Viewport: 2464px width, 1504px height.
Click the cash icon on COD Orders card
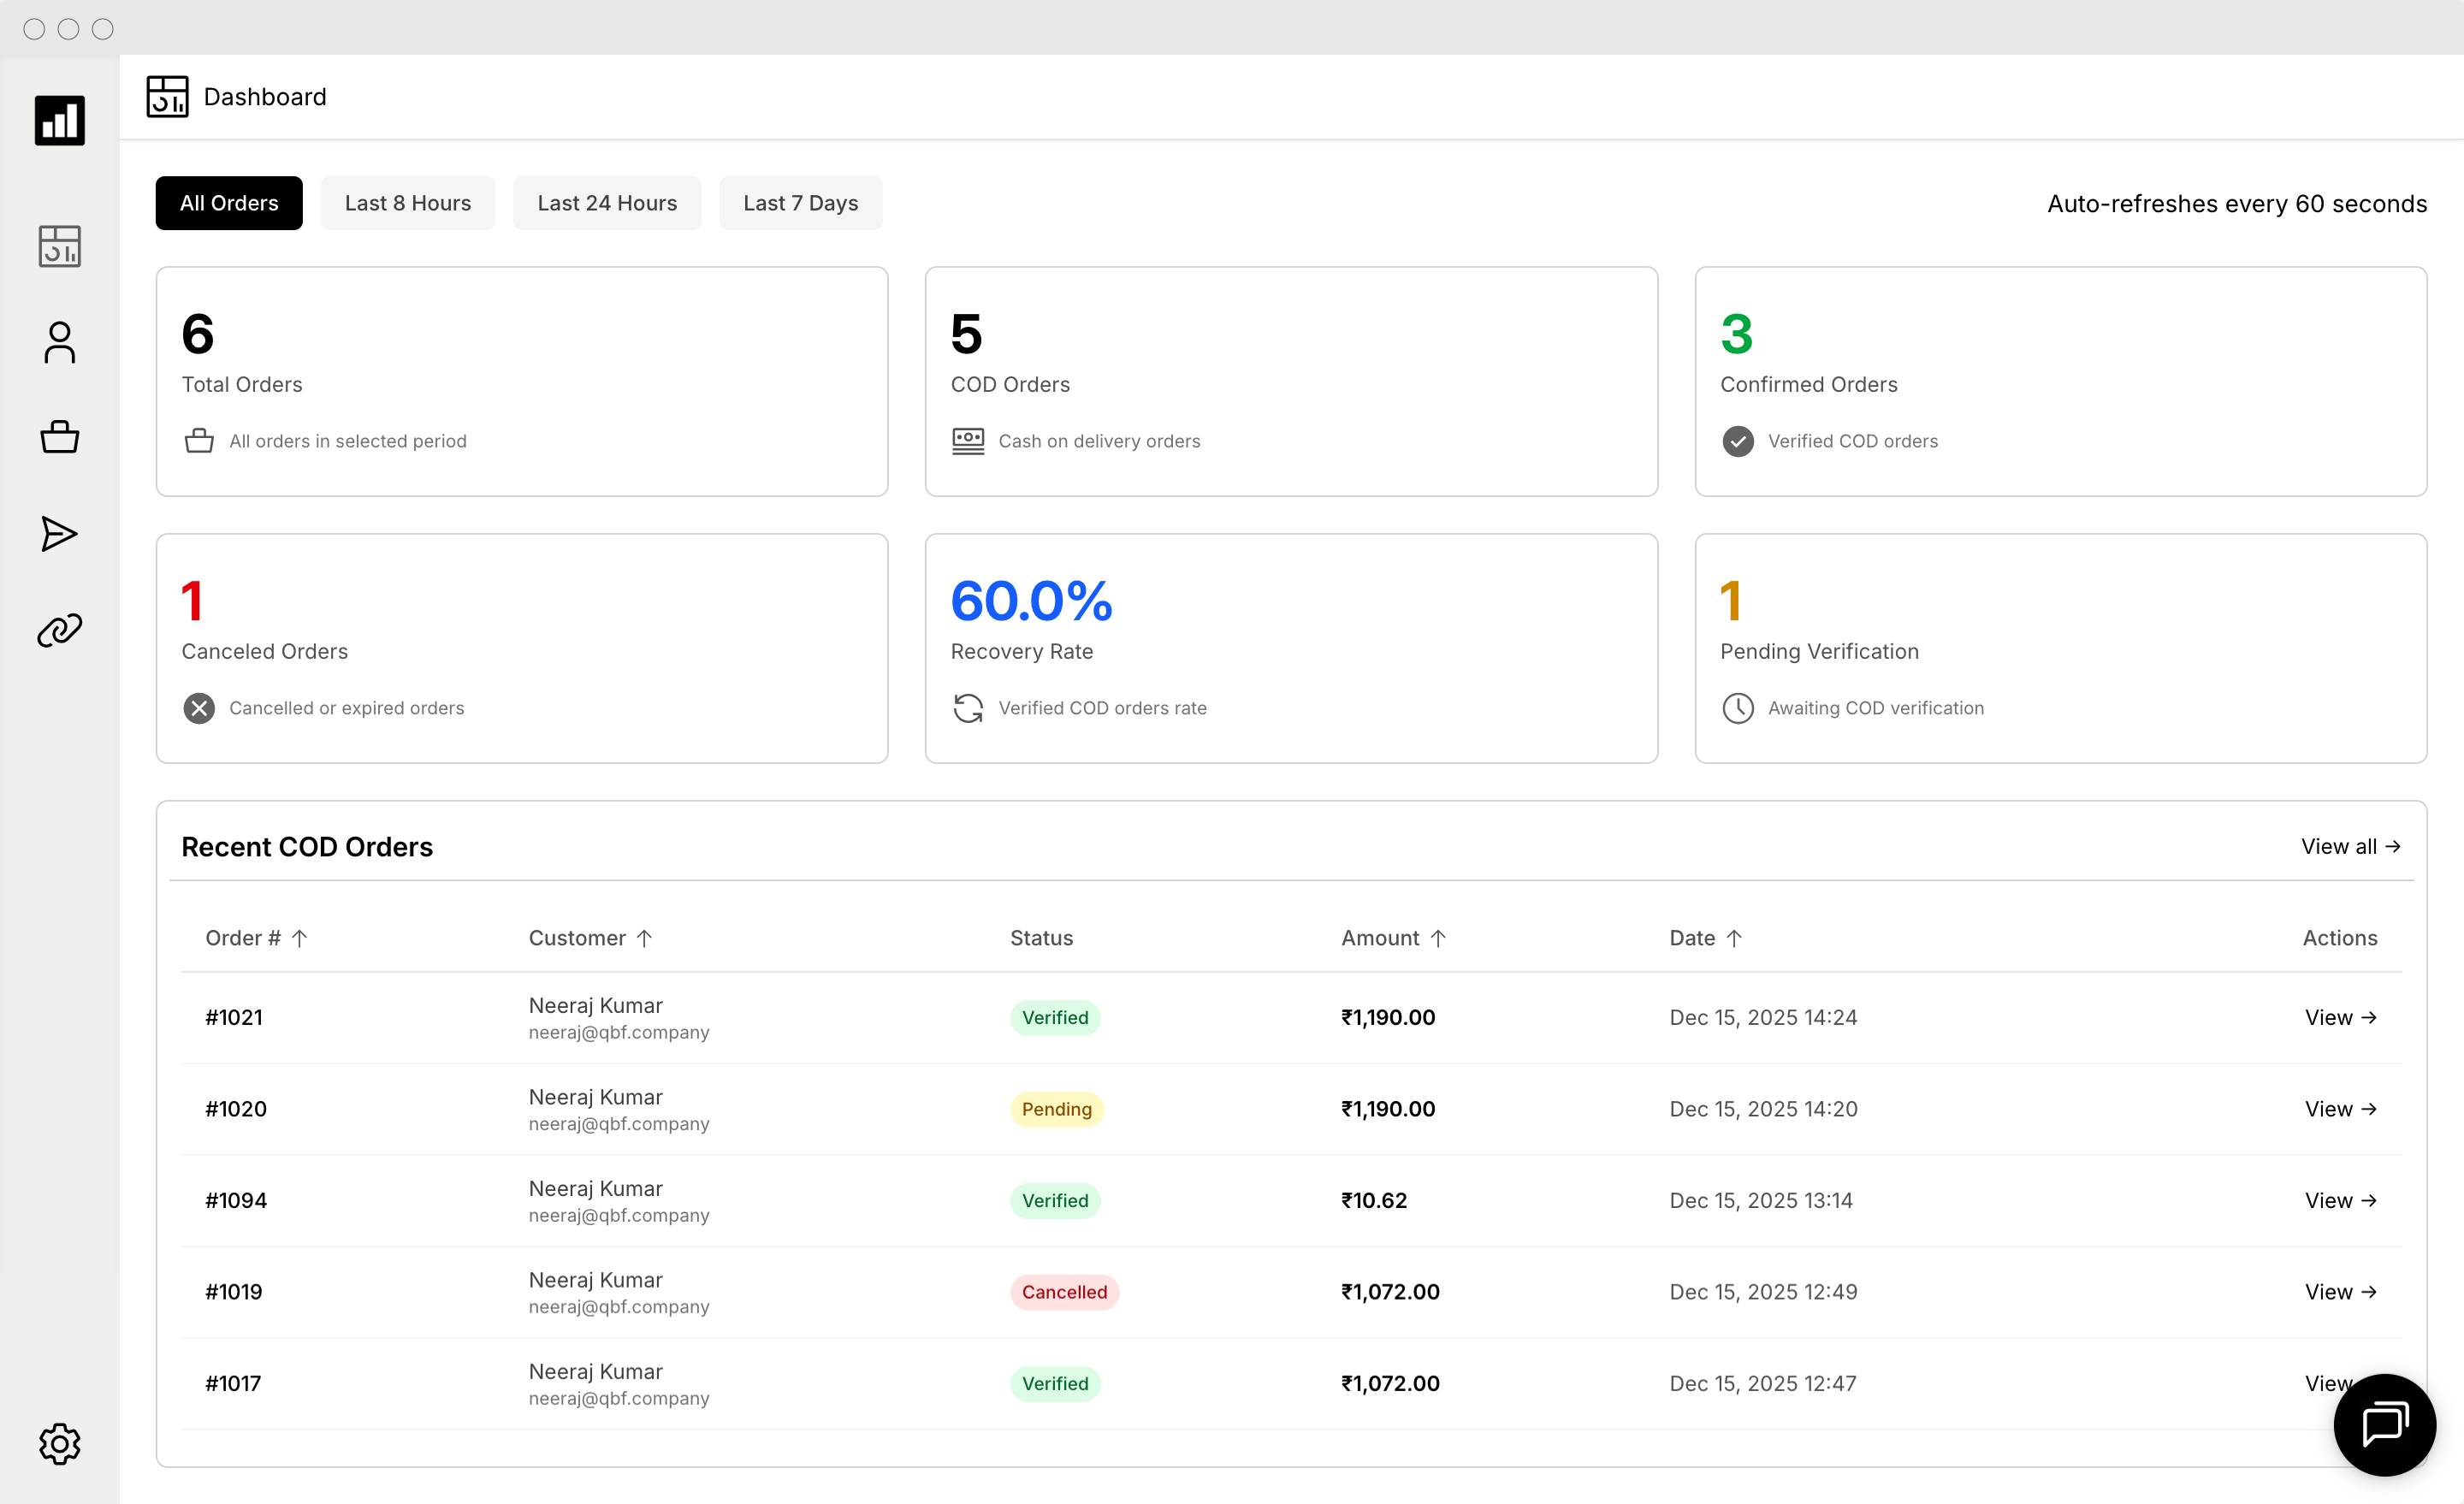tap(967, 440)
